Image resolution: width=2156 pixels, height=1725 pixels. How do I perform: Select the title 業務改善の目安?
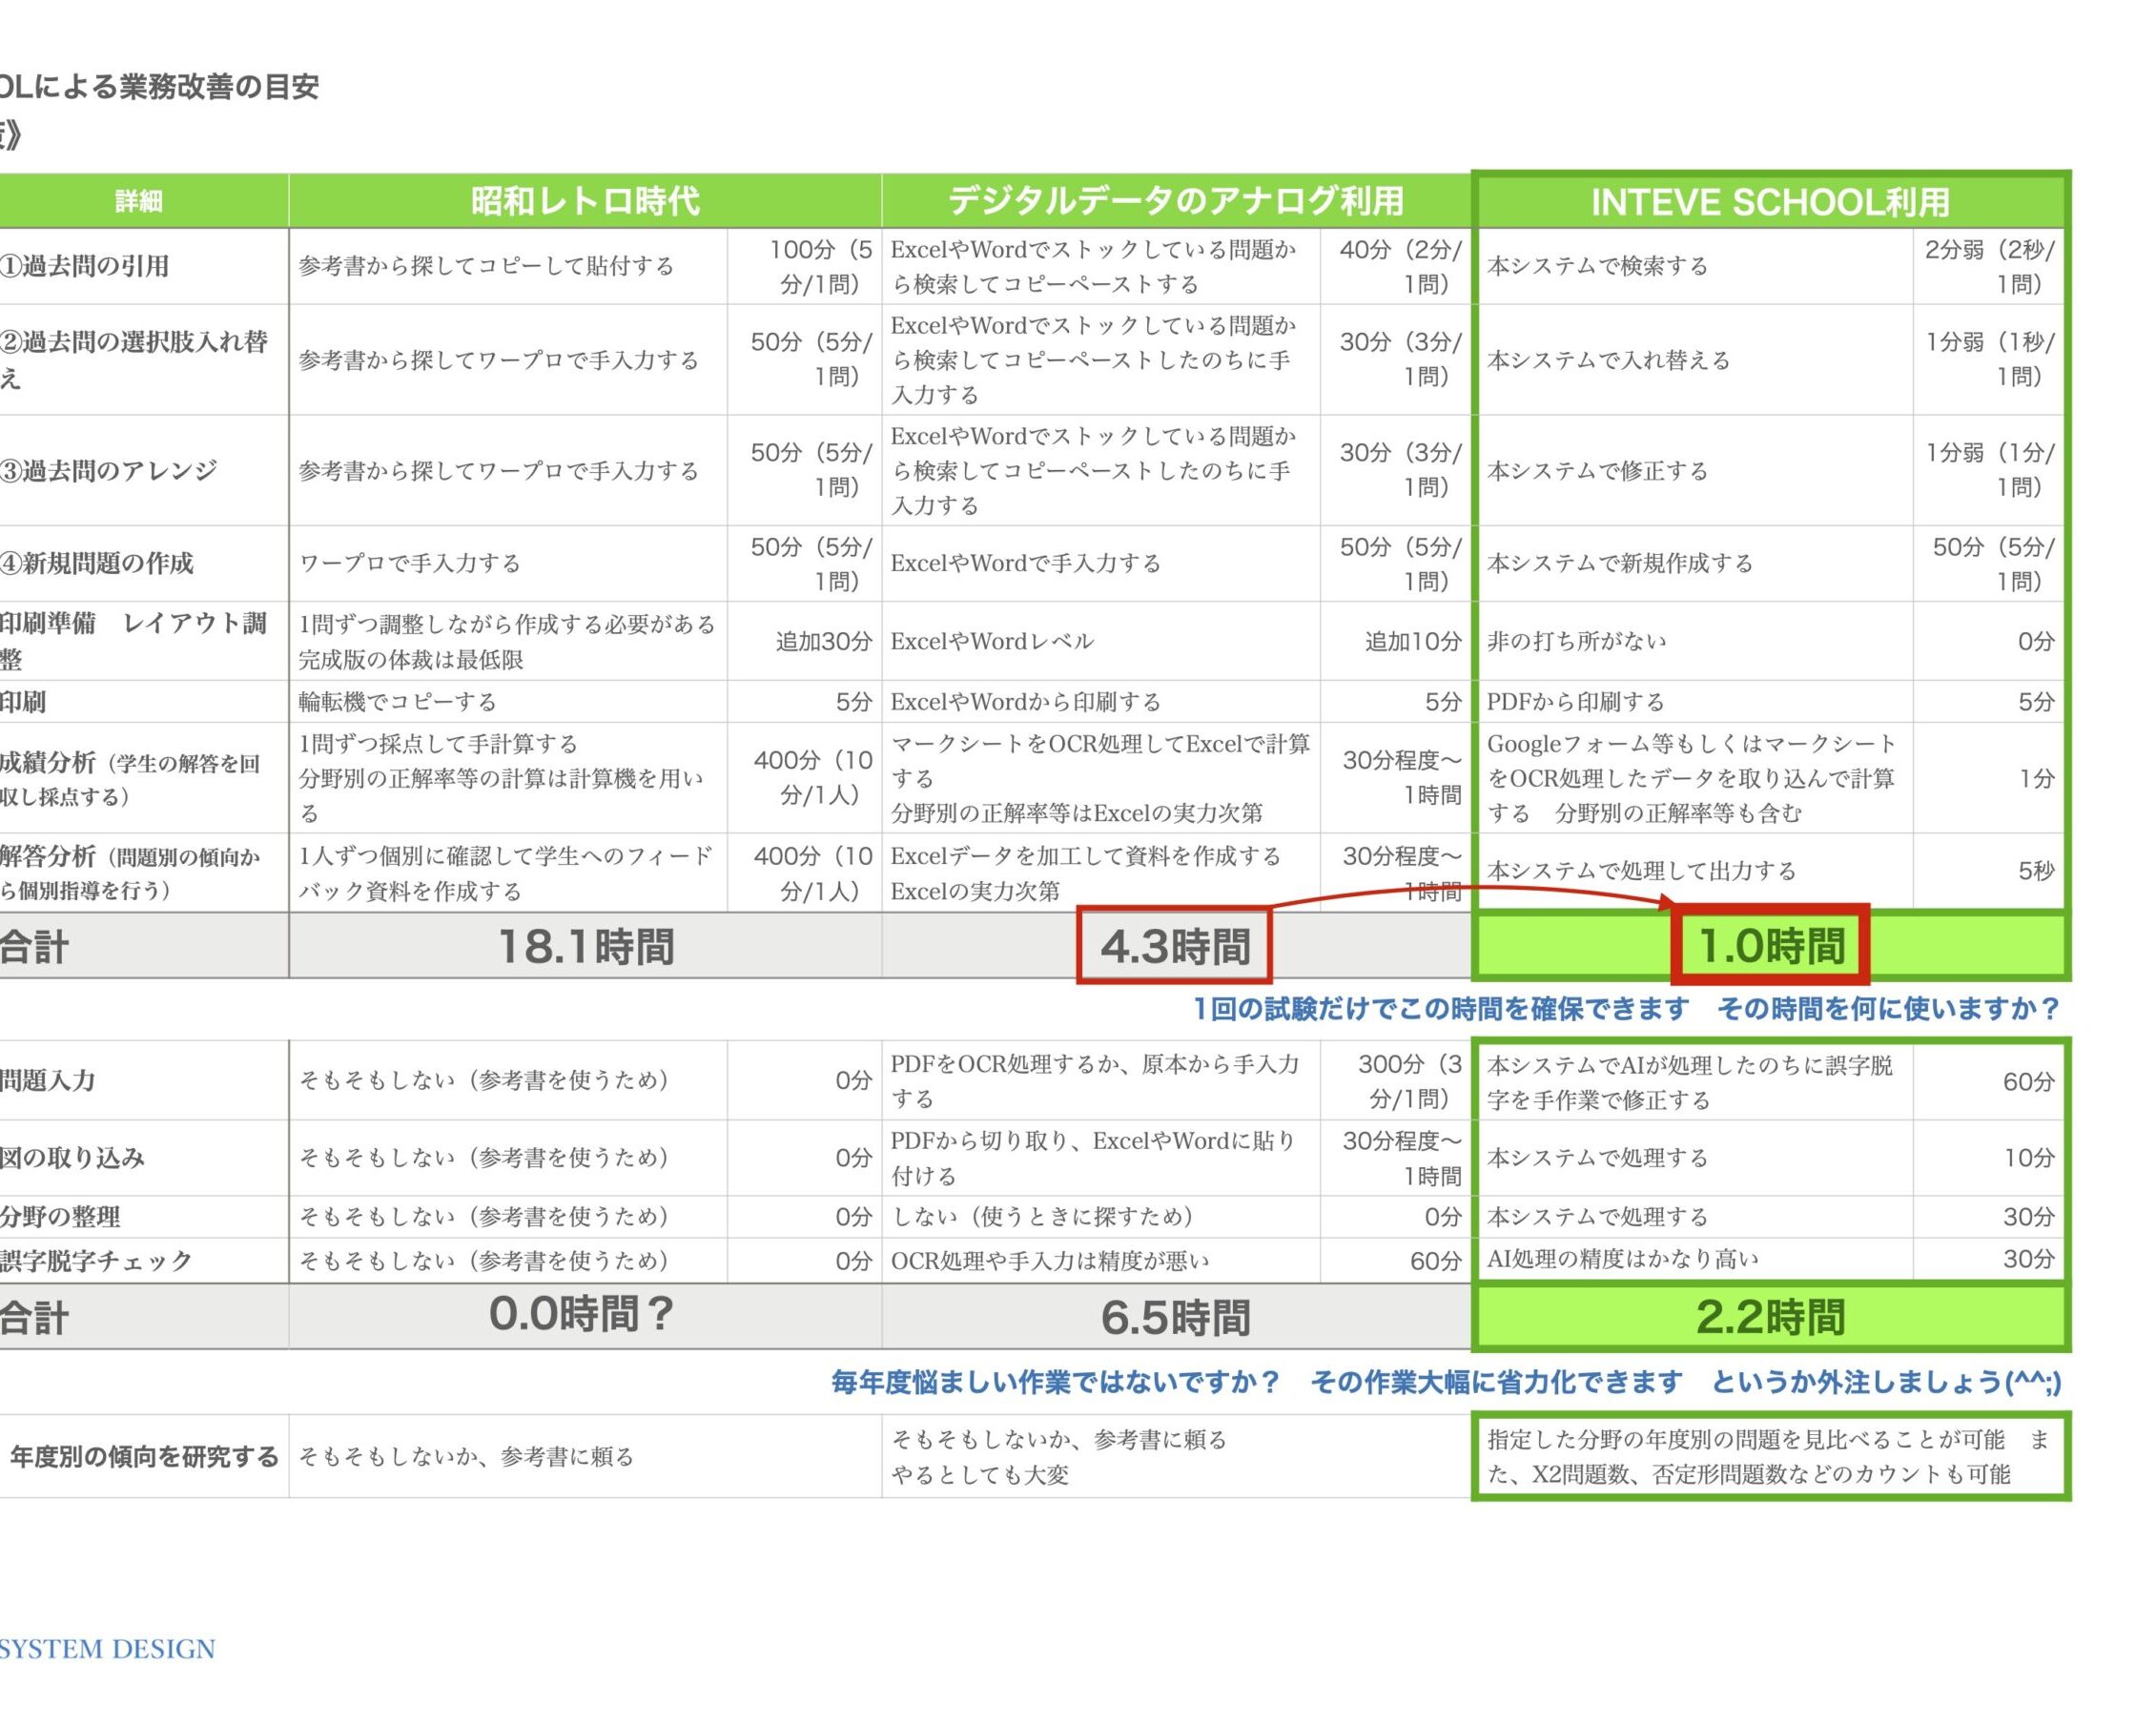point(219,87)
